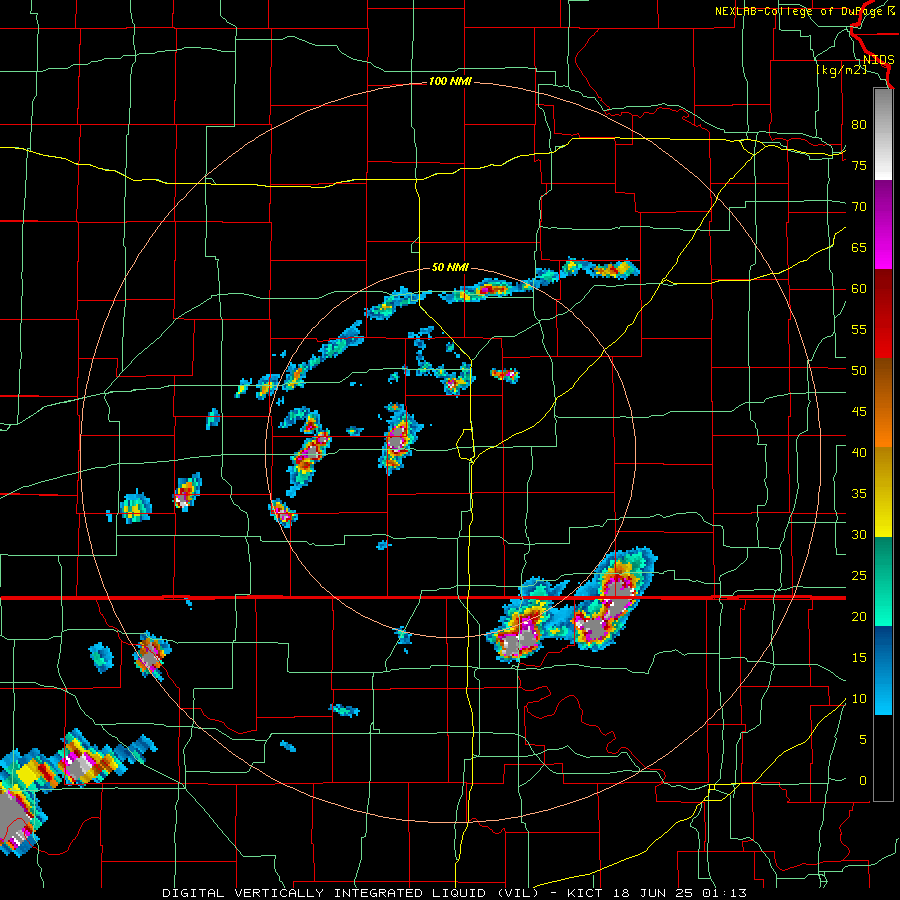Image resolution: width=900 pixels, height=900 pixels.
Task: Click the legend value 15
Action: (x=859, y=658)
